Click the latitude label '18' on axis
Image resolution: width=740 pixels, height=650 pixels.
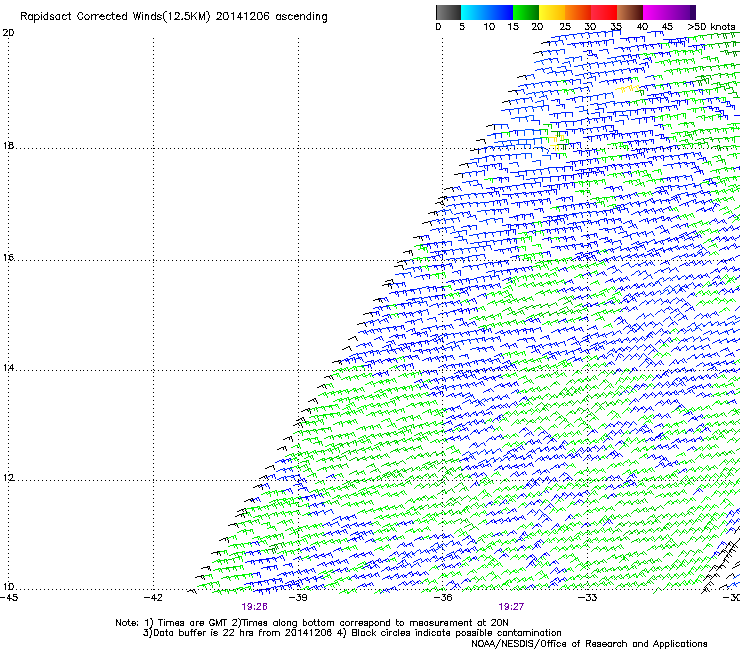[8, 145]
